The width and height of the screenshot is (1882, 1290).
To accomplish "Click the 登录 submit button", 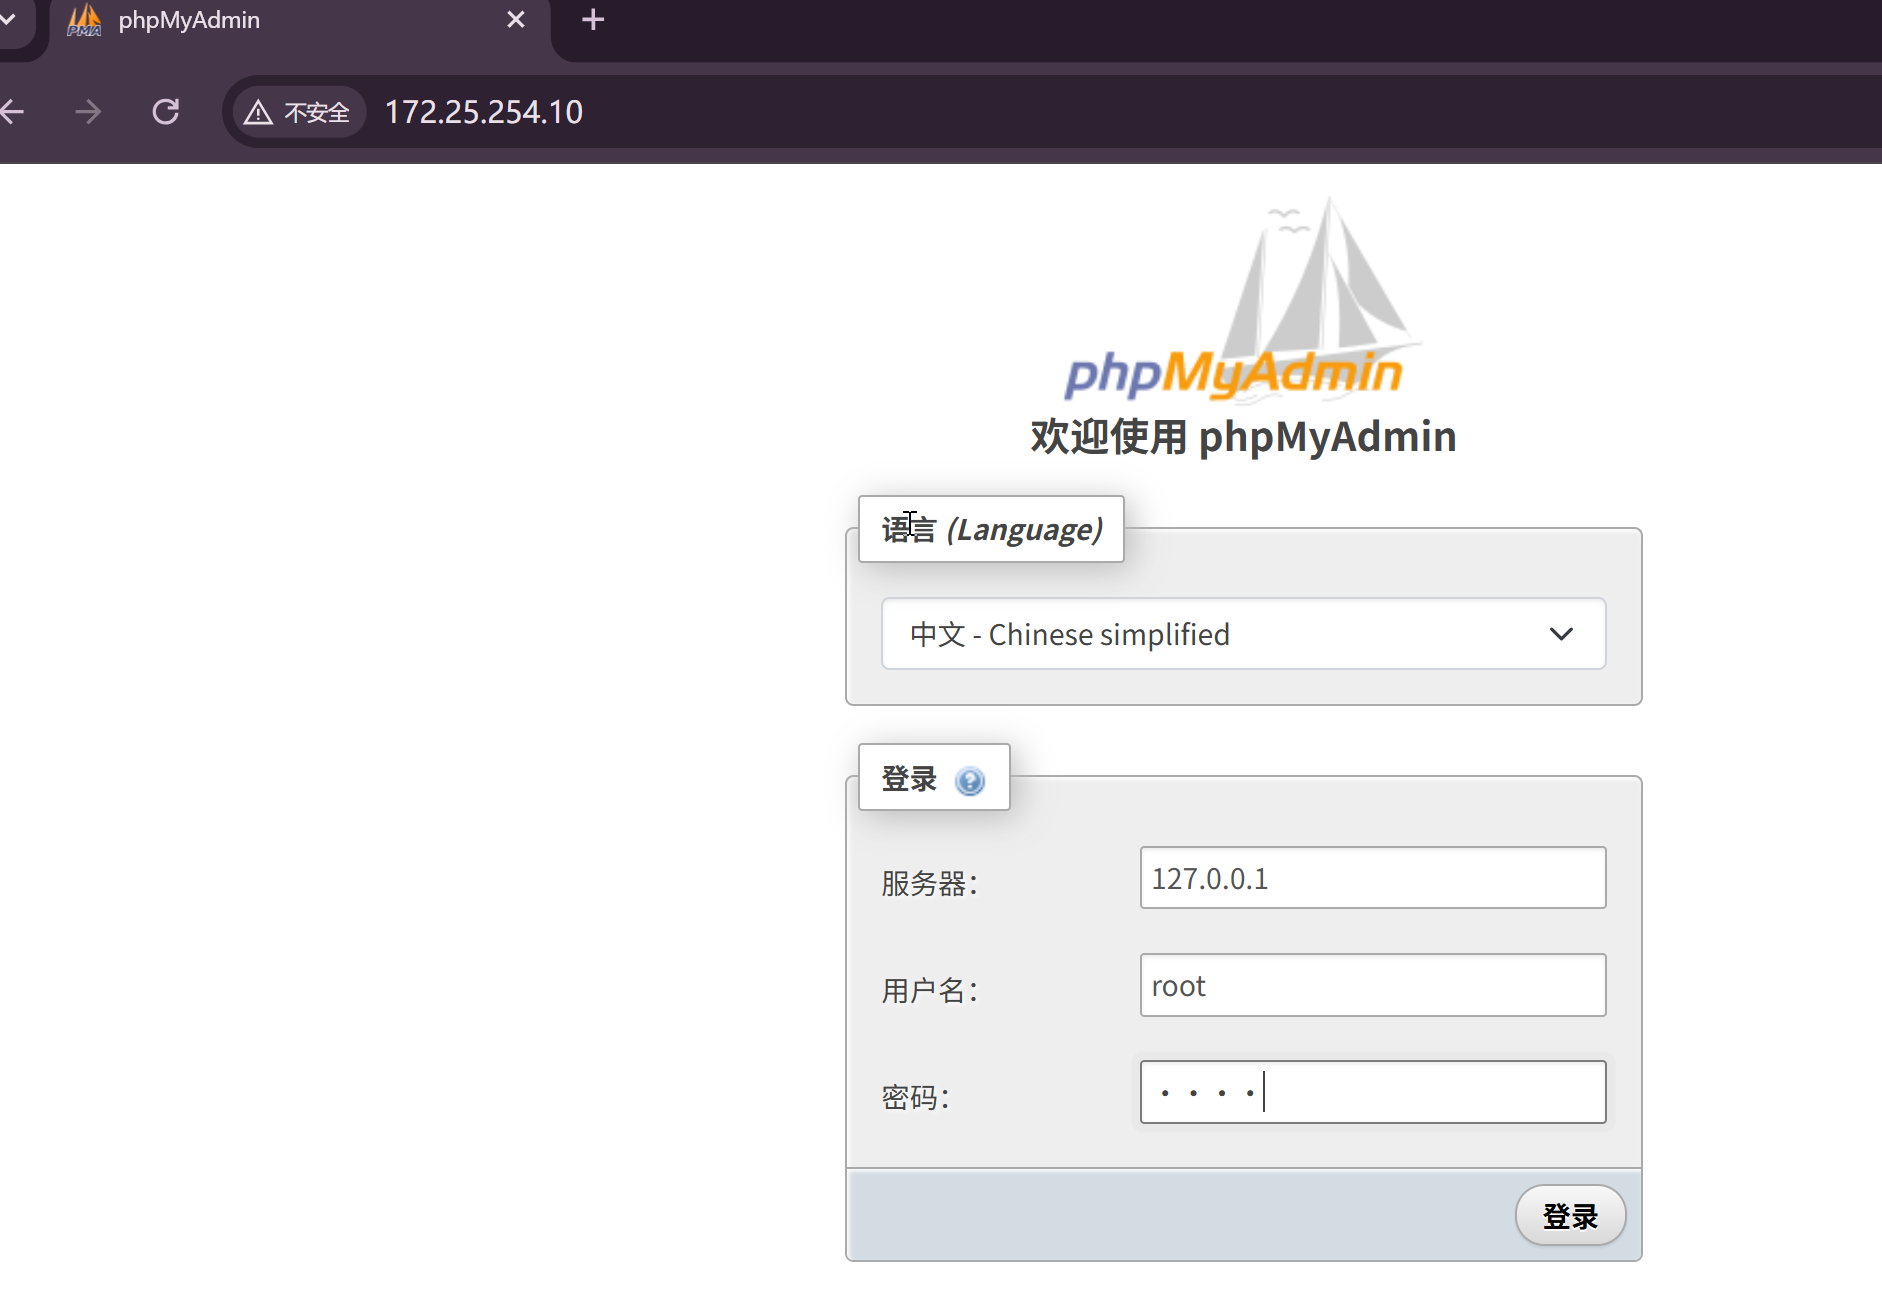I will click(x=1570, y=1216).
